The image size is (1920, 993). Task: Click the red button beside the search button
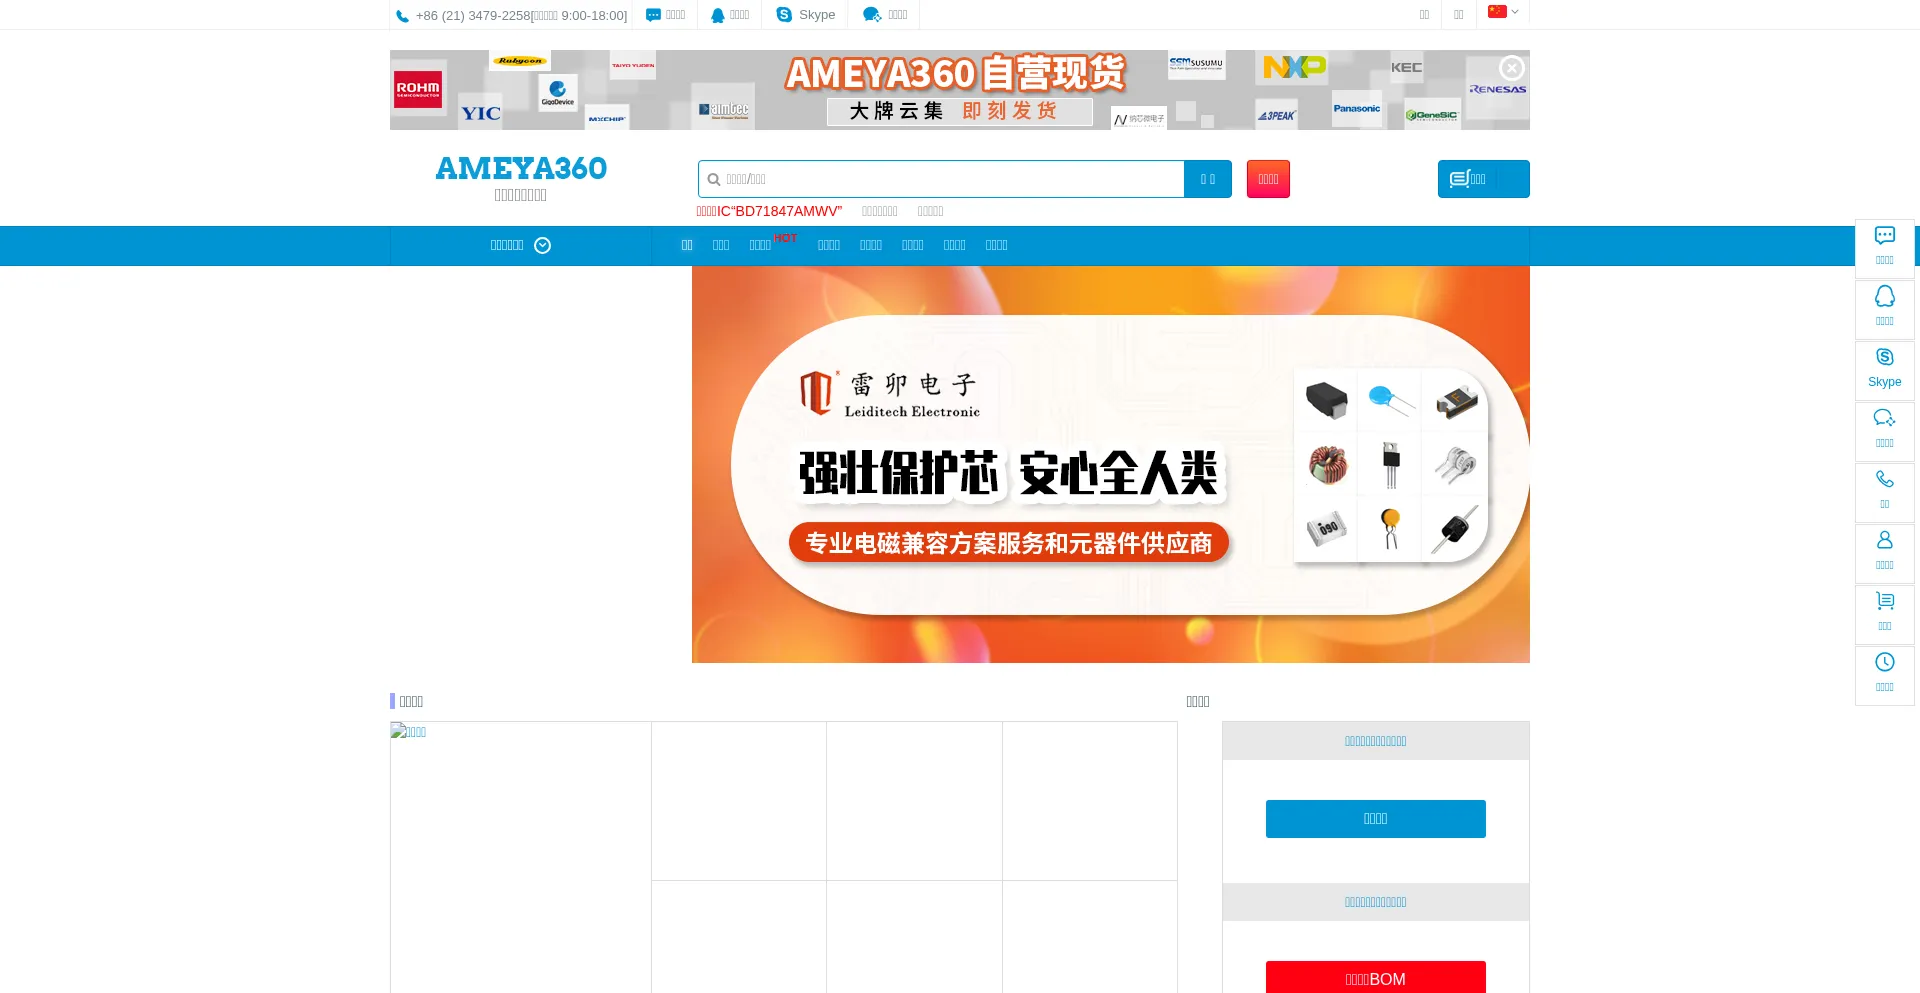click(x=1268, y=179)
